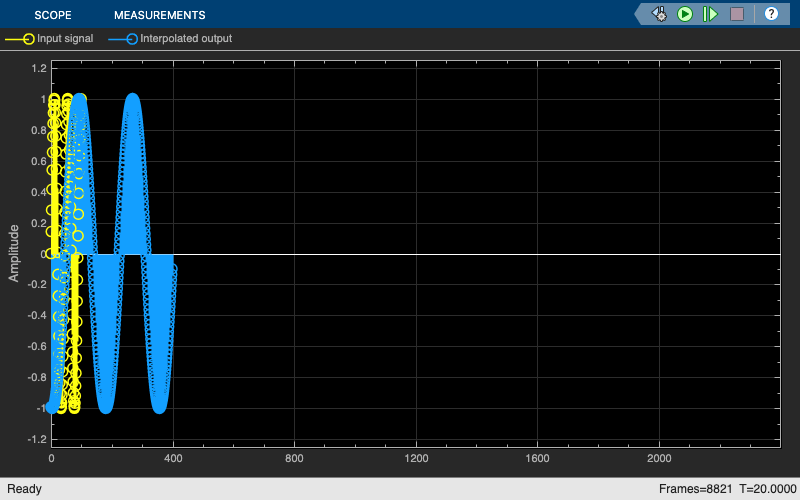Toggle Input signal legend entry
800x500 pixels.
49,39
